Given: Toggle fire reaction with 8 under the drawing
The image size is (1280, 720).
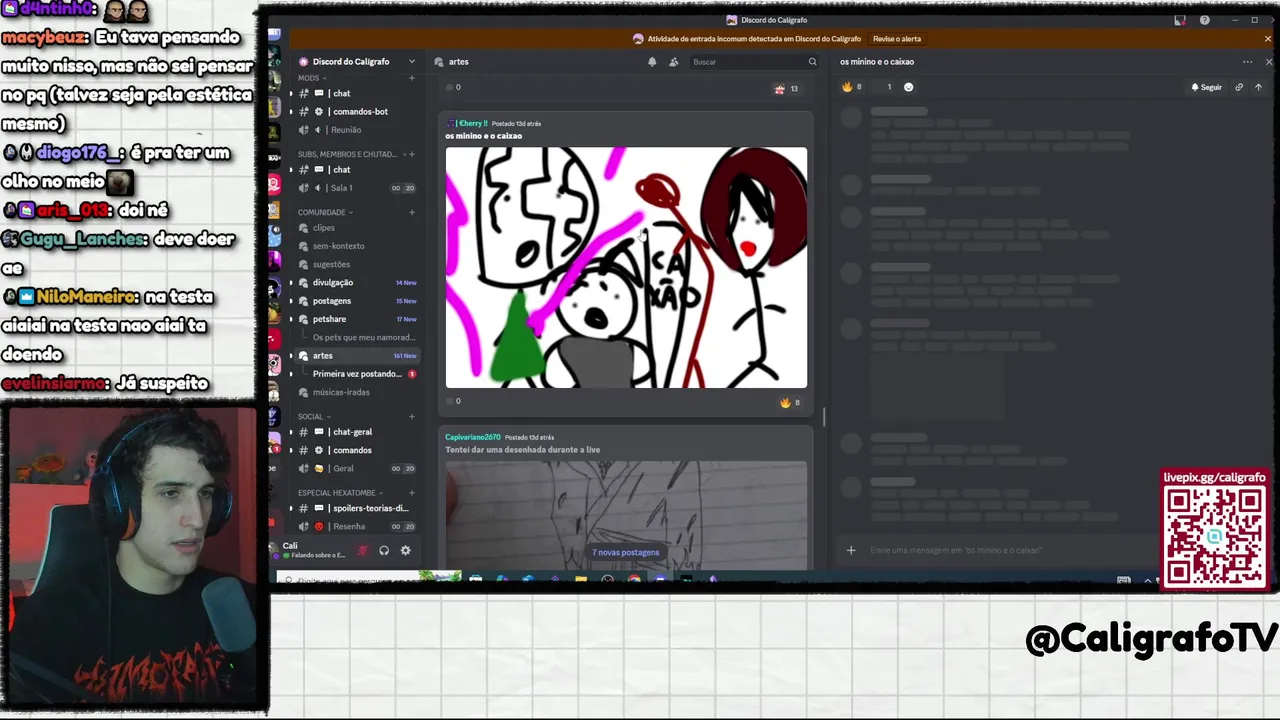Looking at the screenshot, I should click(790, 402).
